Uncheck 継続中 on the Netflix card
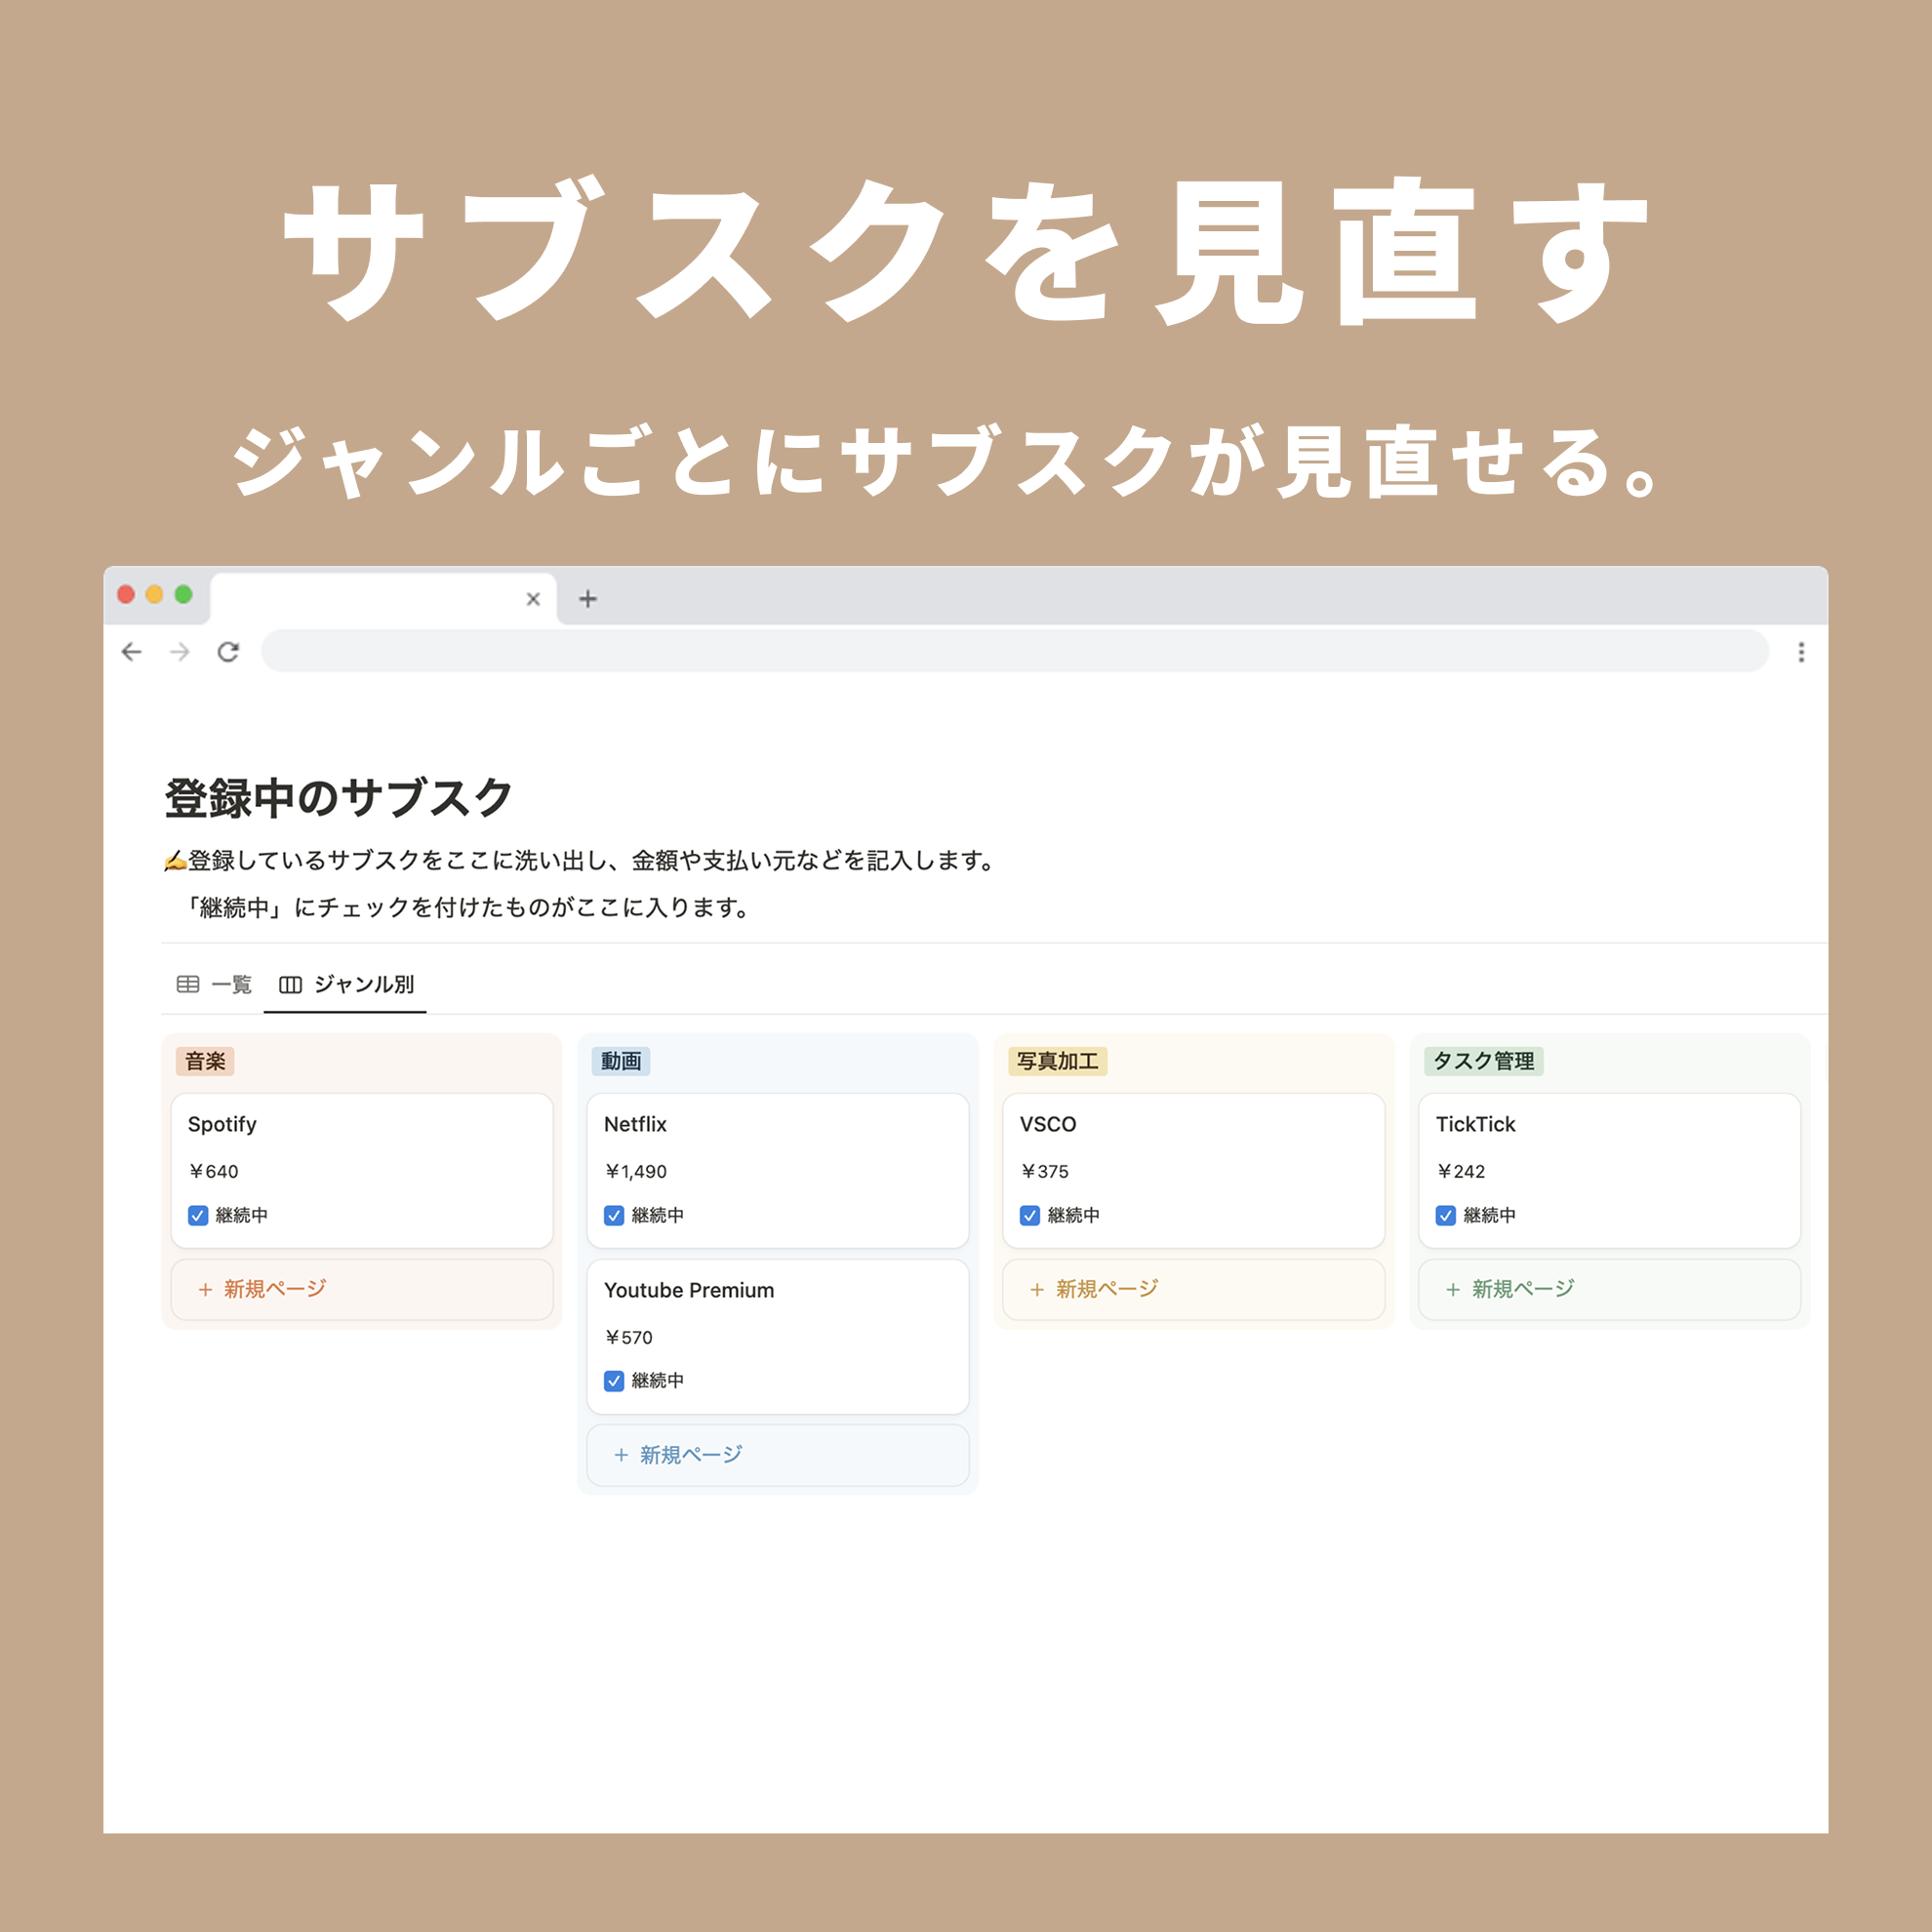 [614, 1215]
